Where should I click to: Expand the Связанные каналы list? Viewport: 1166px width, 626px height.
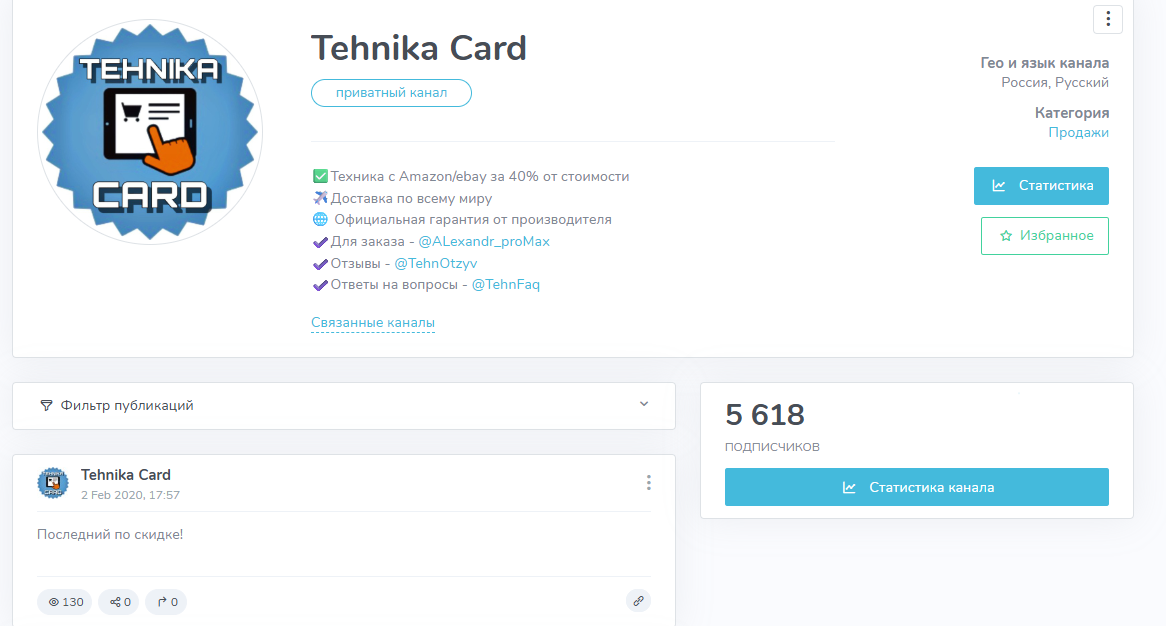(372, 323)
